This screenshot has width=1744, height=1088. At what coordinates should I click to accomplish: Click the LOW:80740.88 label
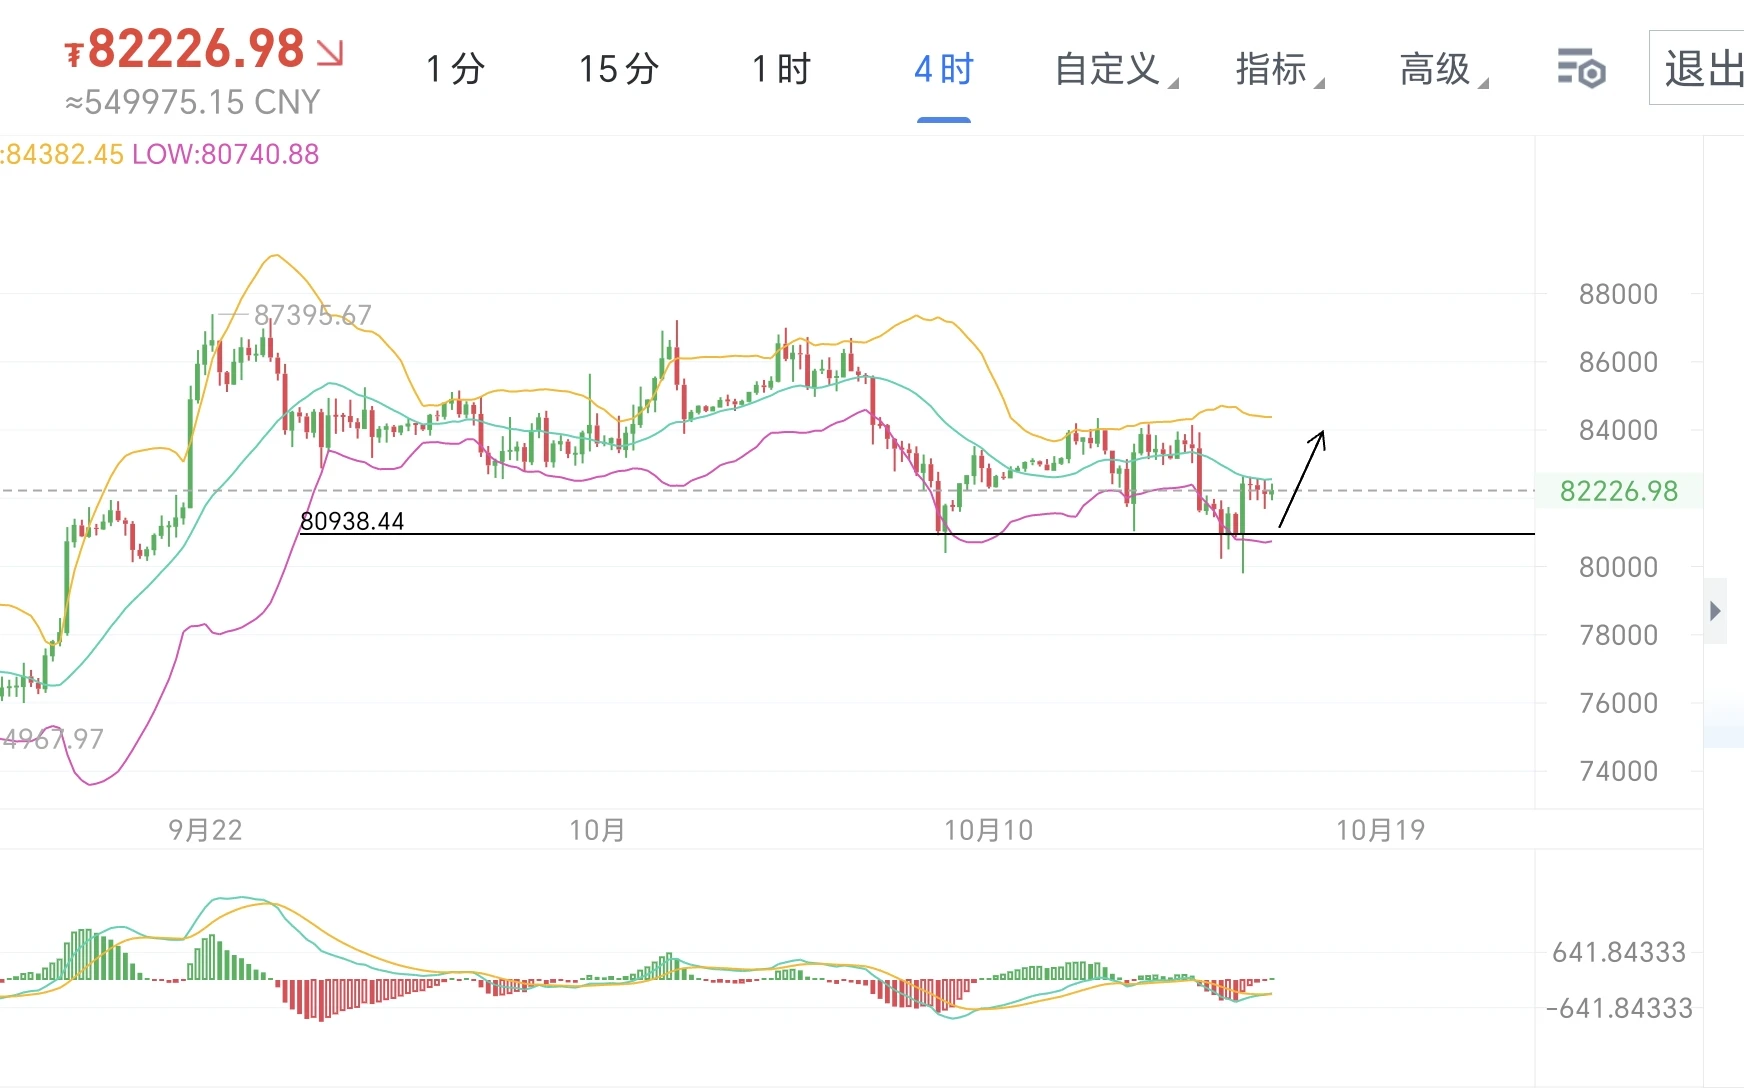(226, 154)
